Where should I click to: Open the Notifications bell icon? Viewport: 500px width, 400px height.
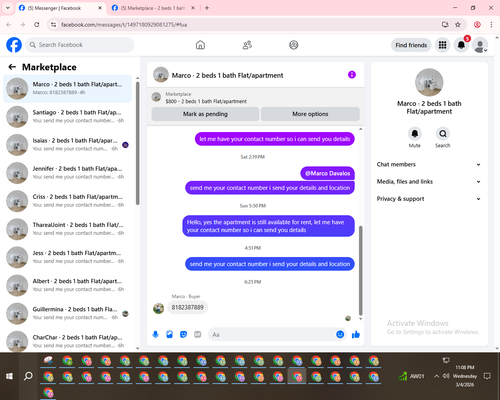click(461, 45)
